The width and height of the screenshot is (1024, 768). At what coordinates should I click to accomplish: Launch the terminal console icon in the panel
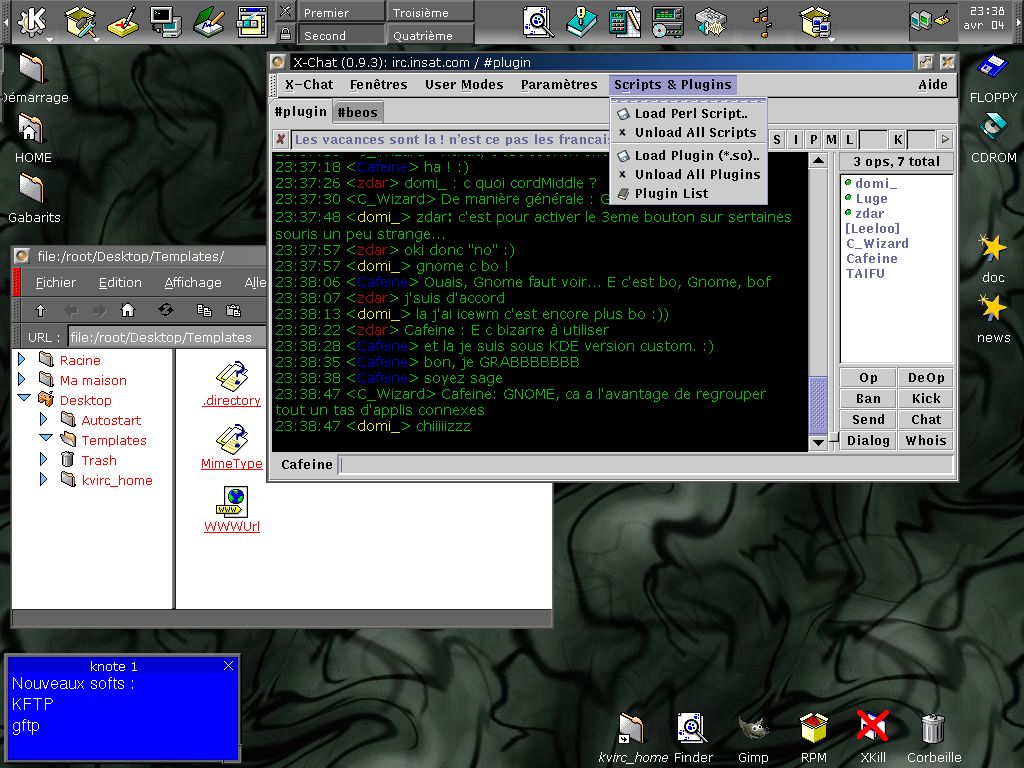pos(165,22)
